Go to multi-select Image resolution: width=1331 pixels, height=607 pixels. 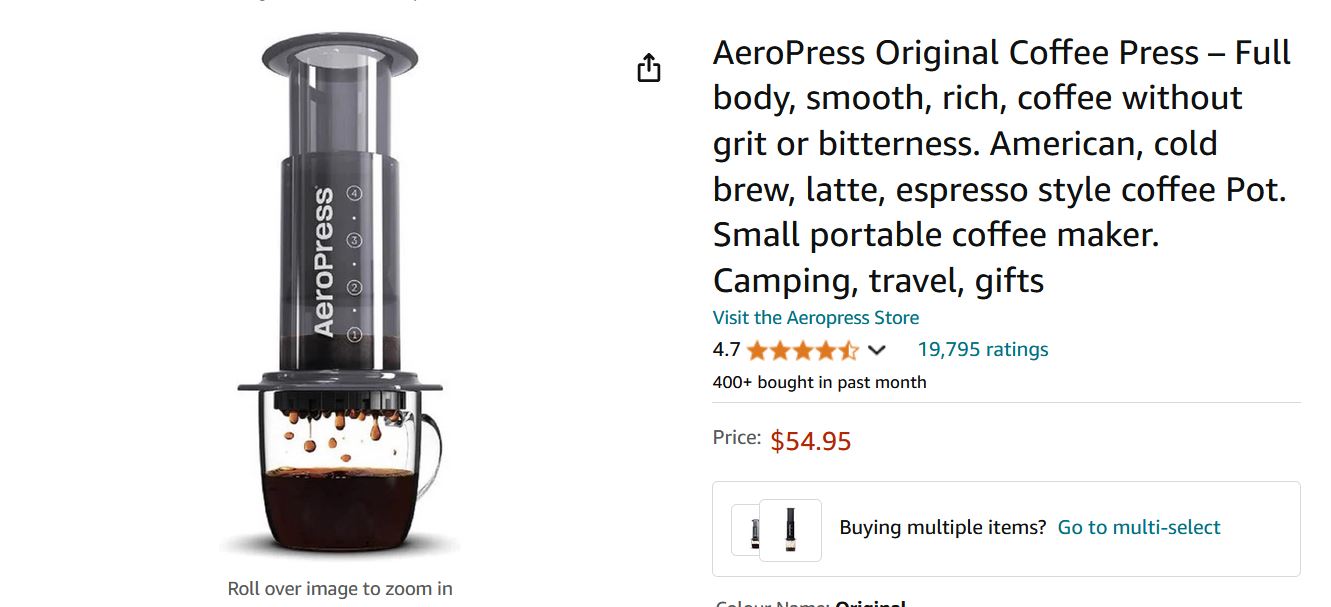click(x=1139, y=527)
